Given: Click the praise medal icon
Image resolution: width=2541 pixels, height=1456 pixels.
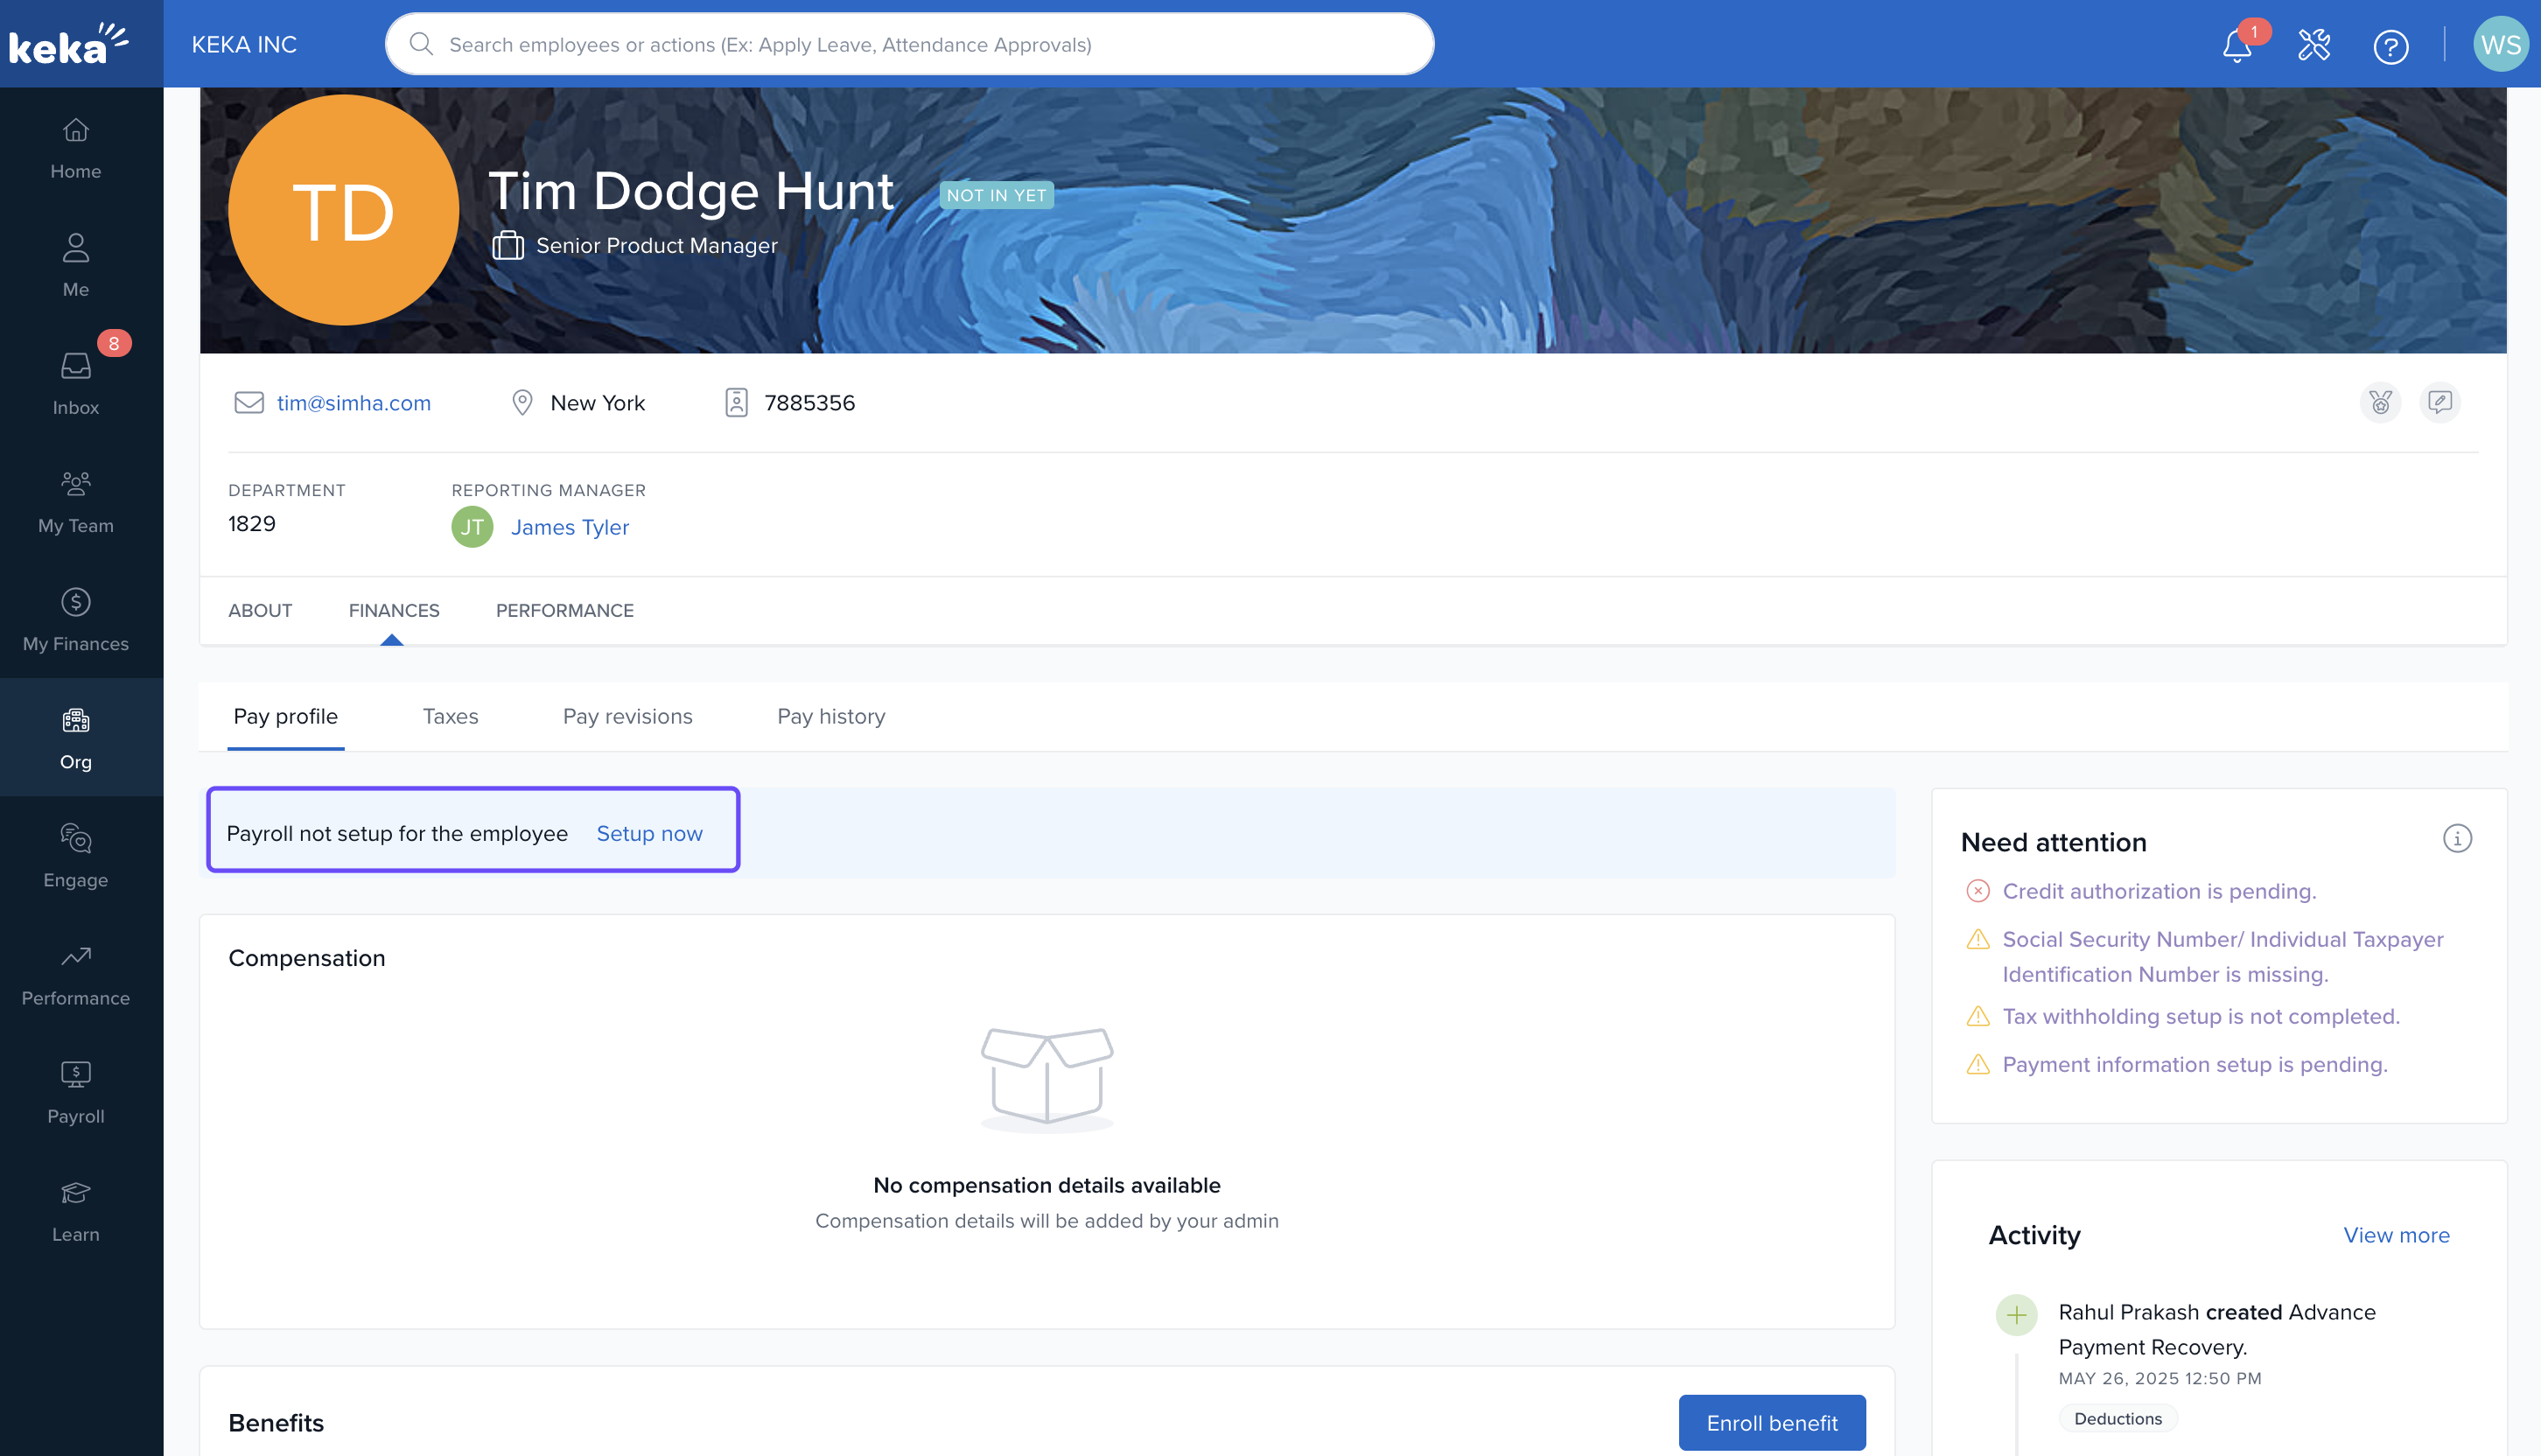Looking at the screenshot, I should click(2380, 402).
